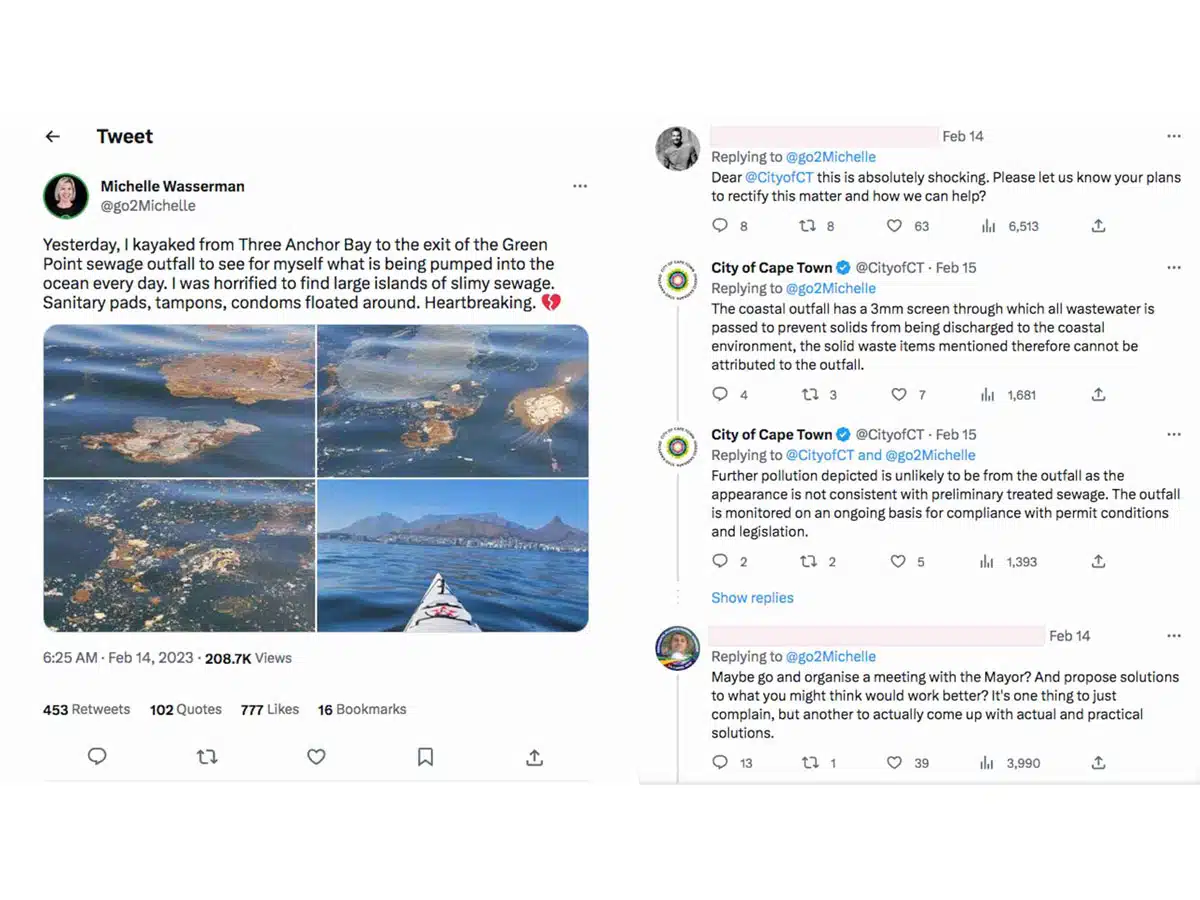Expand the Show replies link
Viewport: 1200px width, 900px height.
[x=752, y=598]
